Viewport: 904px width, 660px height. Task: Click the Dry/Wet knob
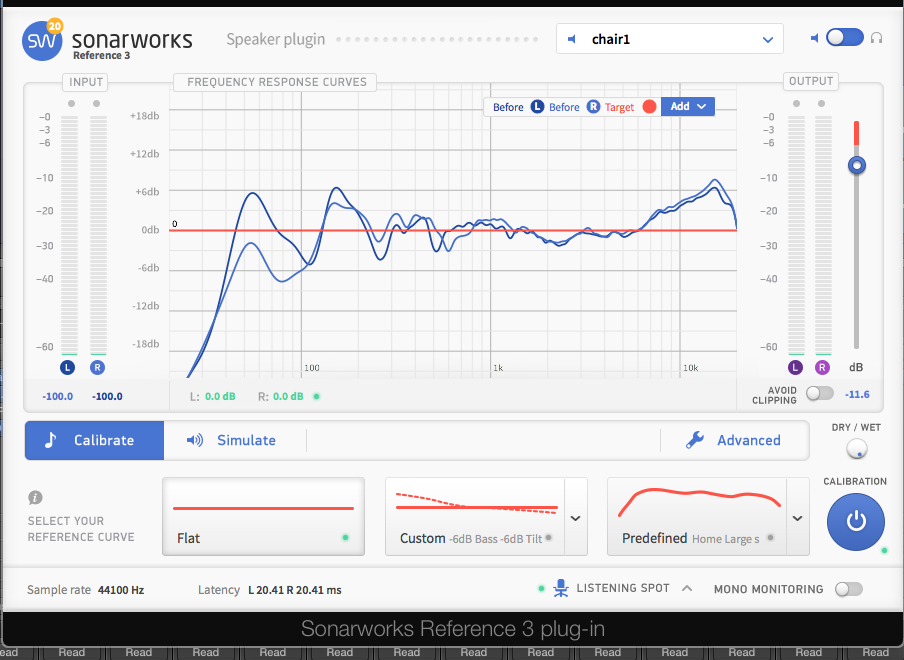click(x=857, y=448)
